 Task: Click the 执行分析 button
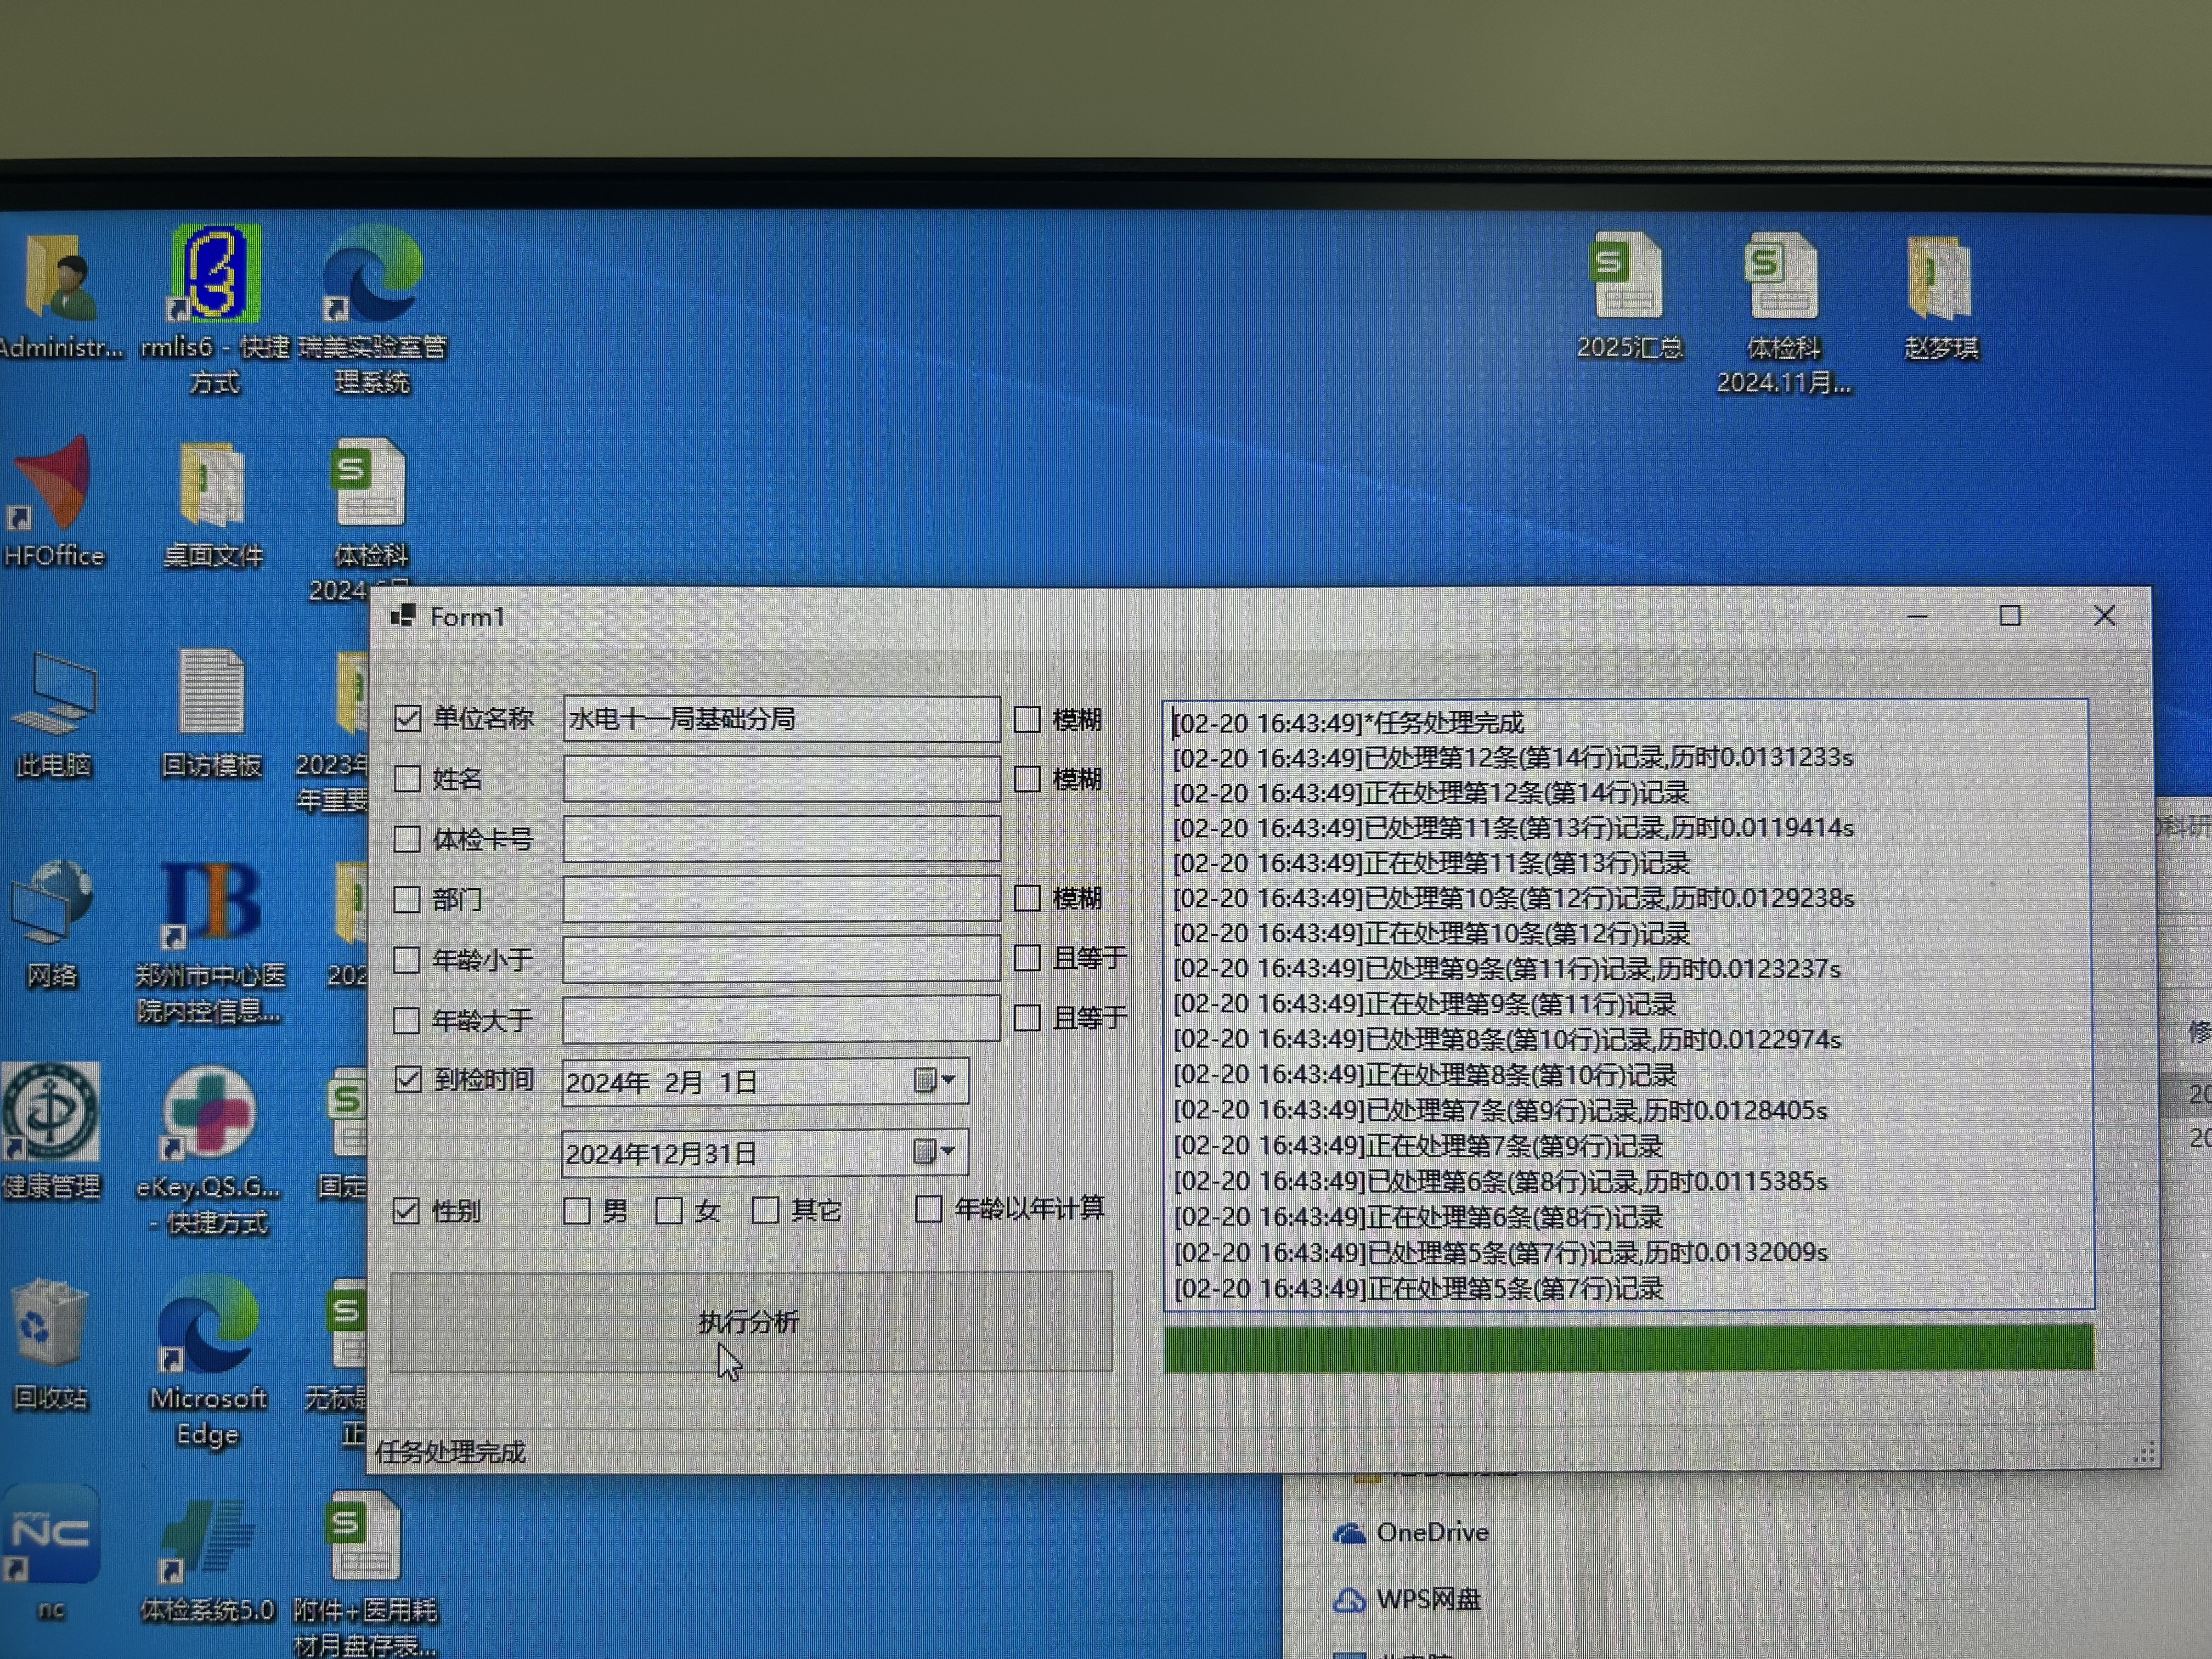(x=751, y=1321)
